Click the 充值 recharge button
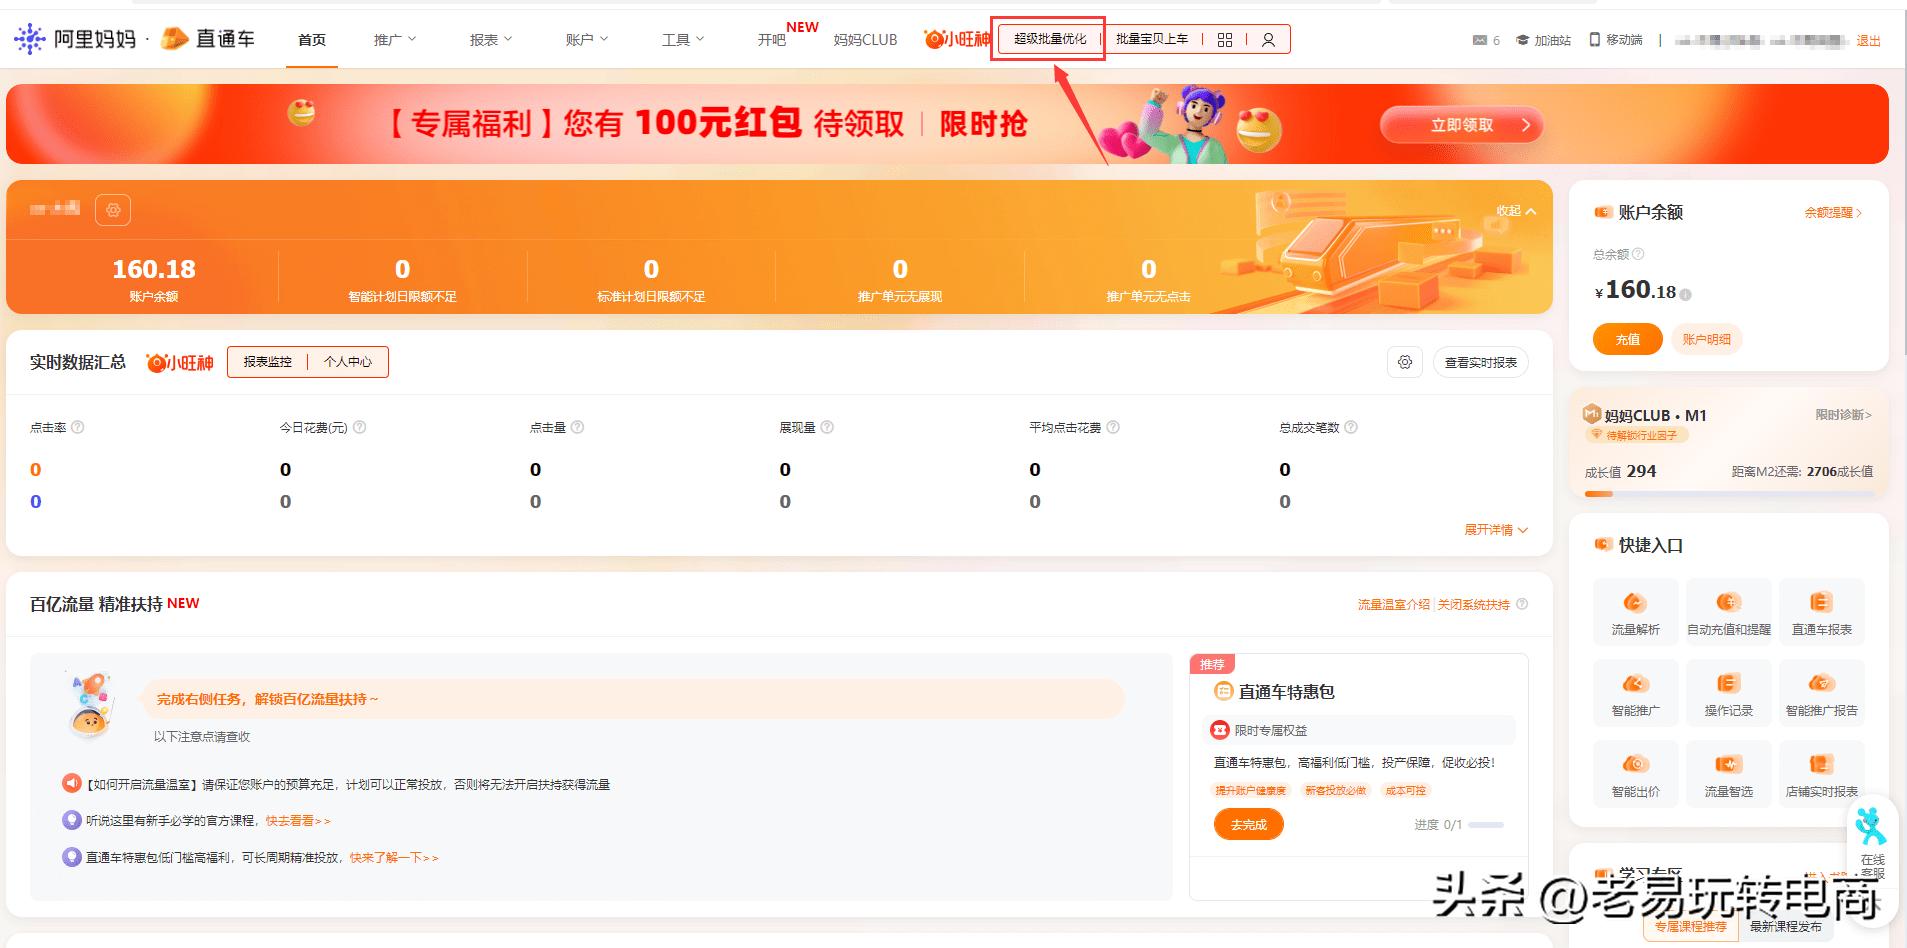1907x948 pixels. pyautogui.click(x=1627, y=339)
